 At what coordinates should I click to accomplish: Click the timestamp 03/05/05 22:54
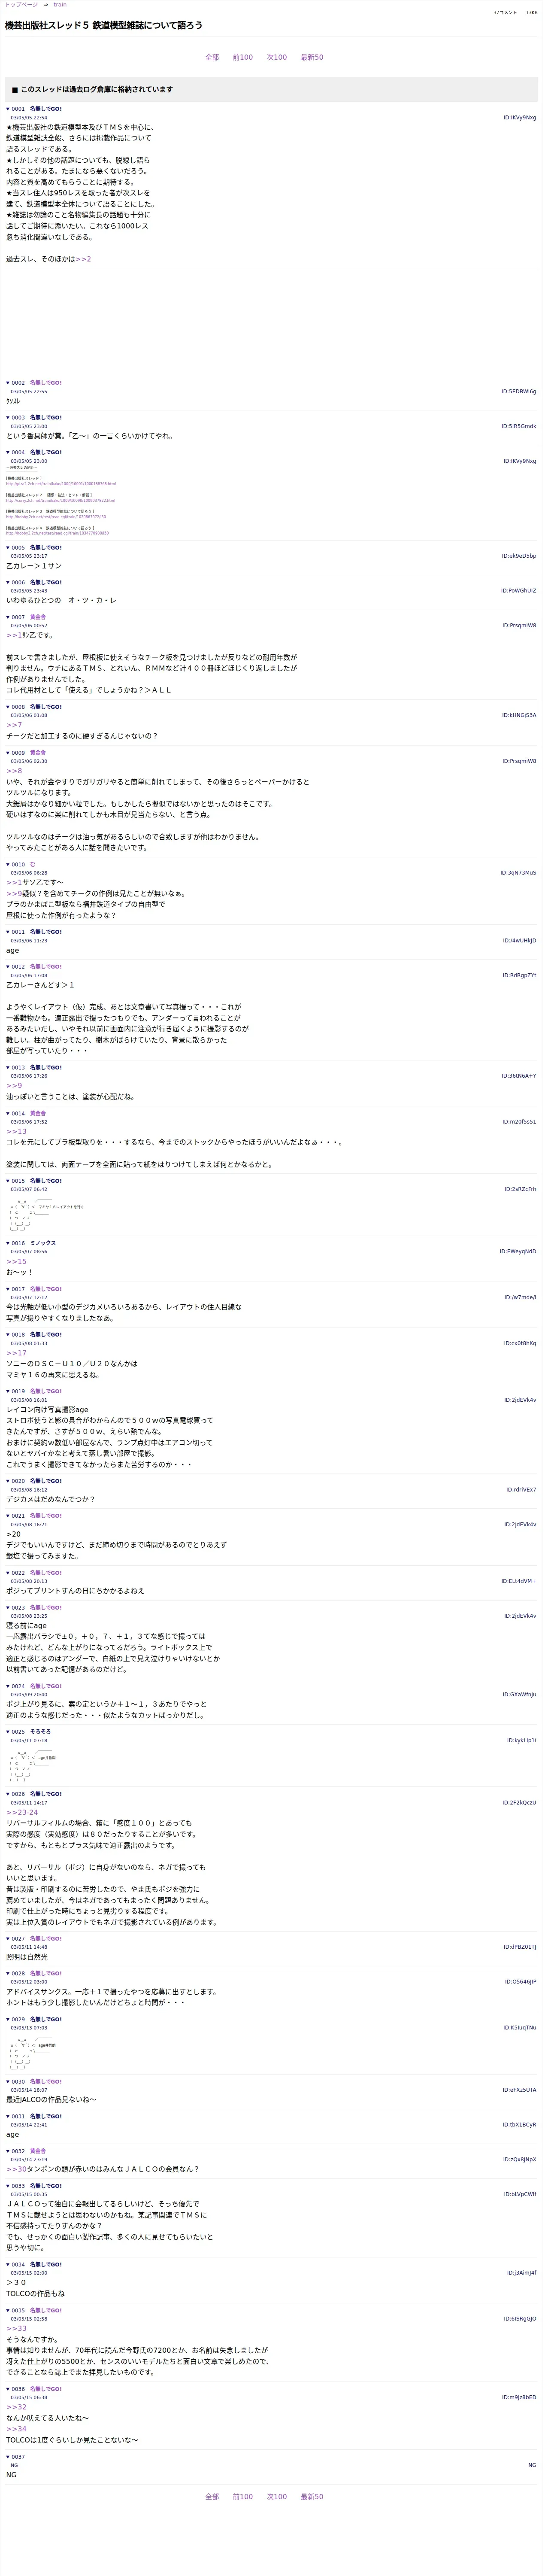(29, 118)
